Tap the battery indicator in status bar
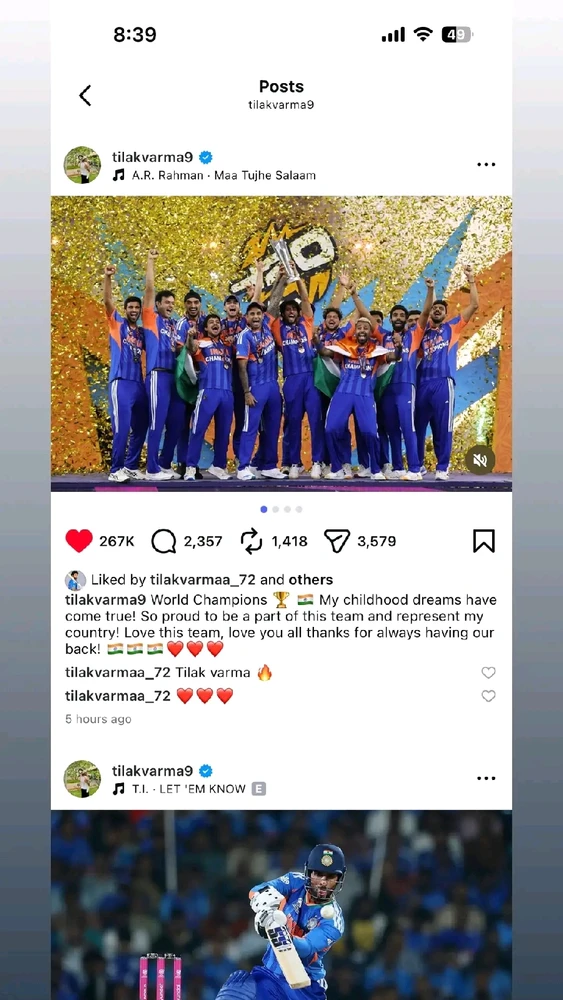The height and width of the screenshot is (1000, 563). pos(457,34)
